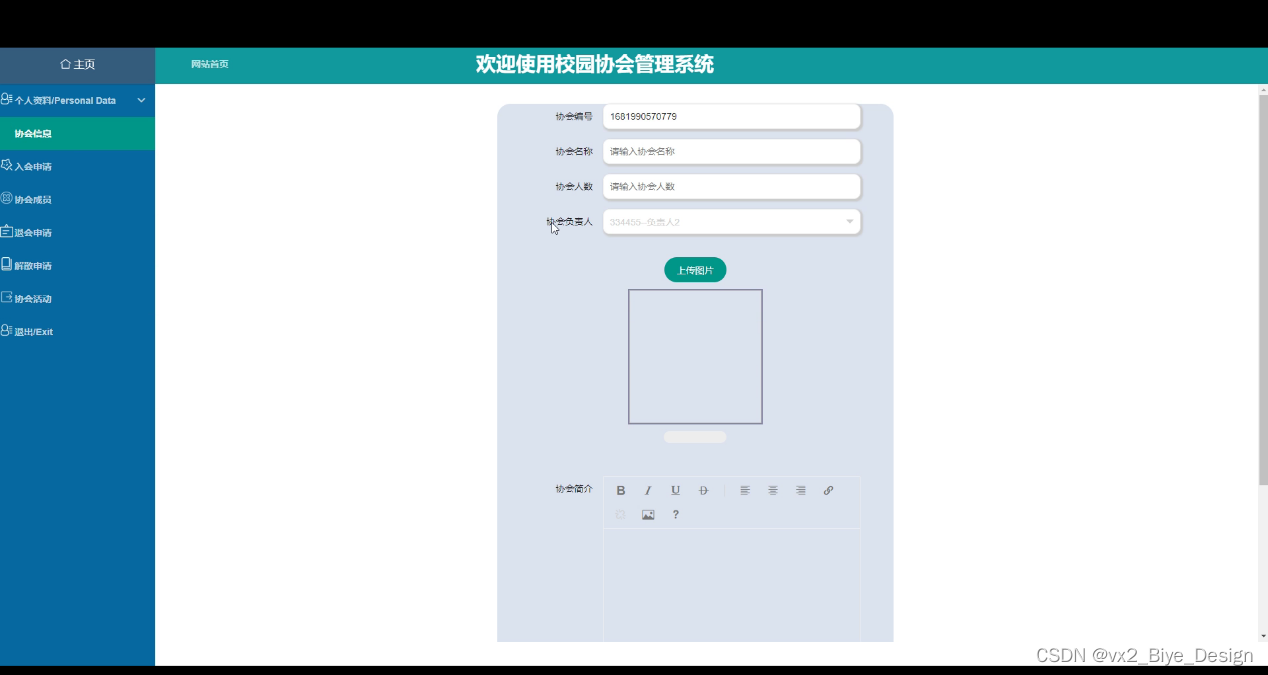Click the icon next to 协会活动
This screenshot has height=675, width=1268.
coord(6,297)
